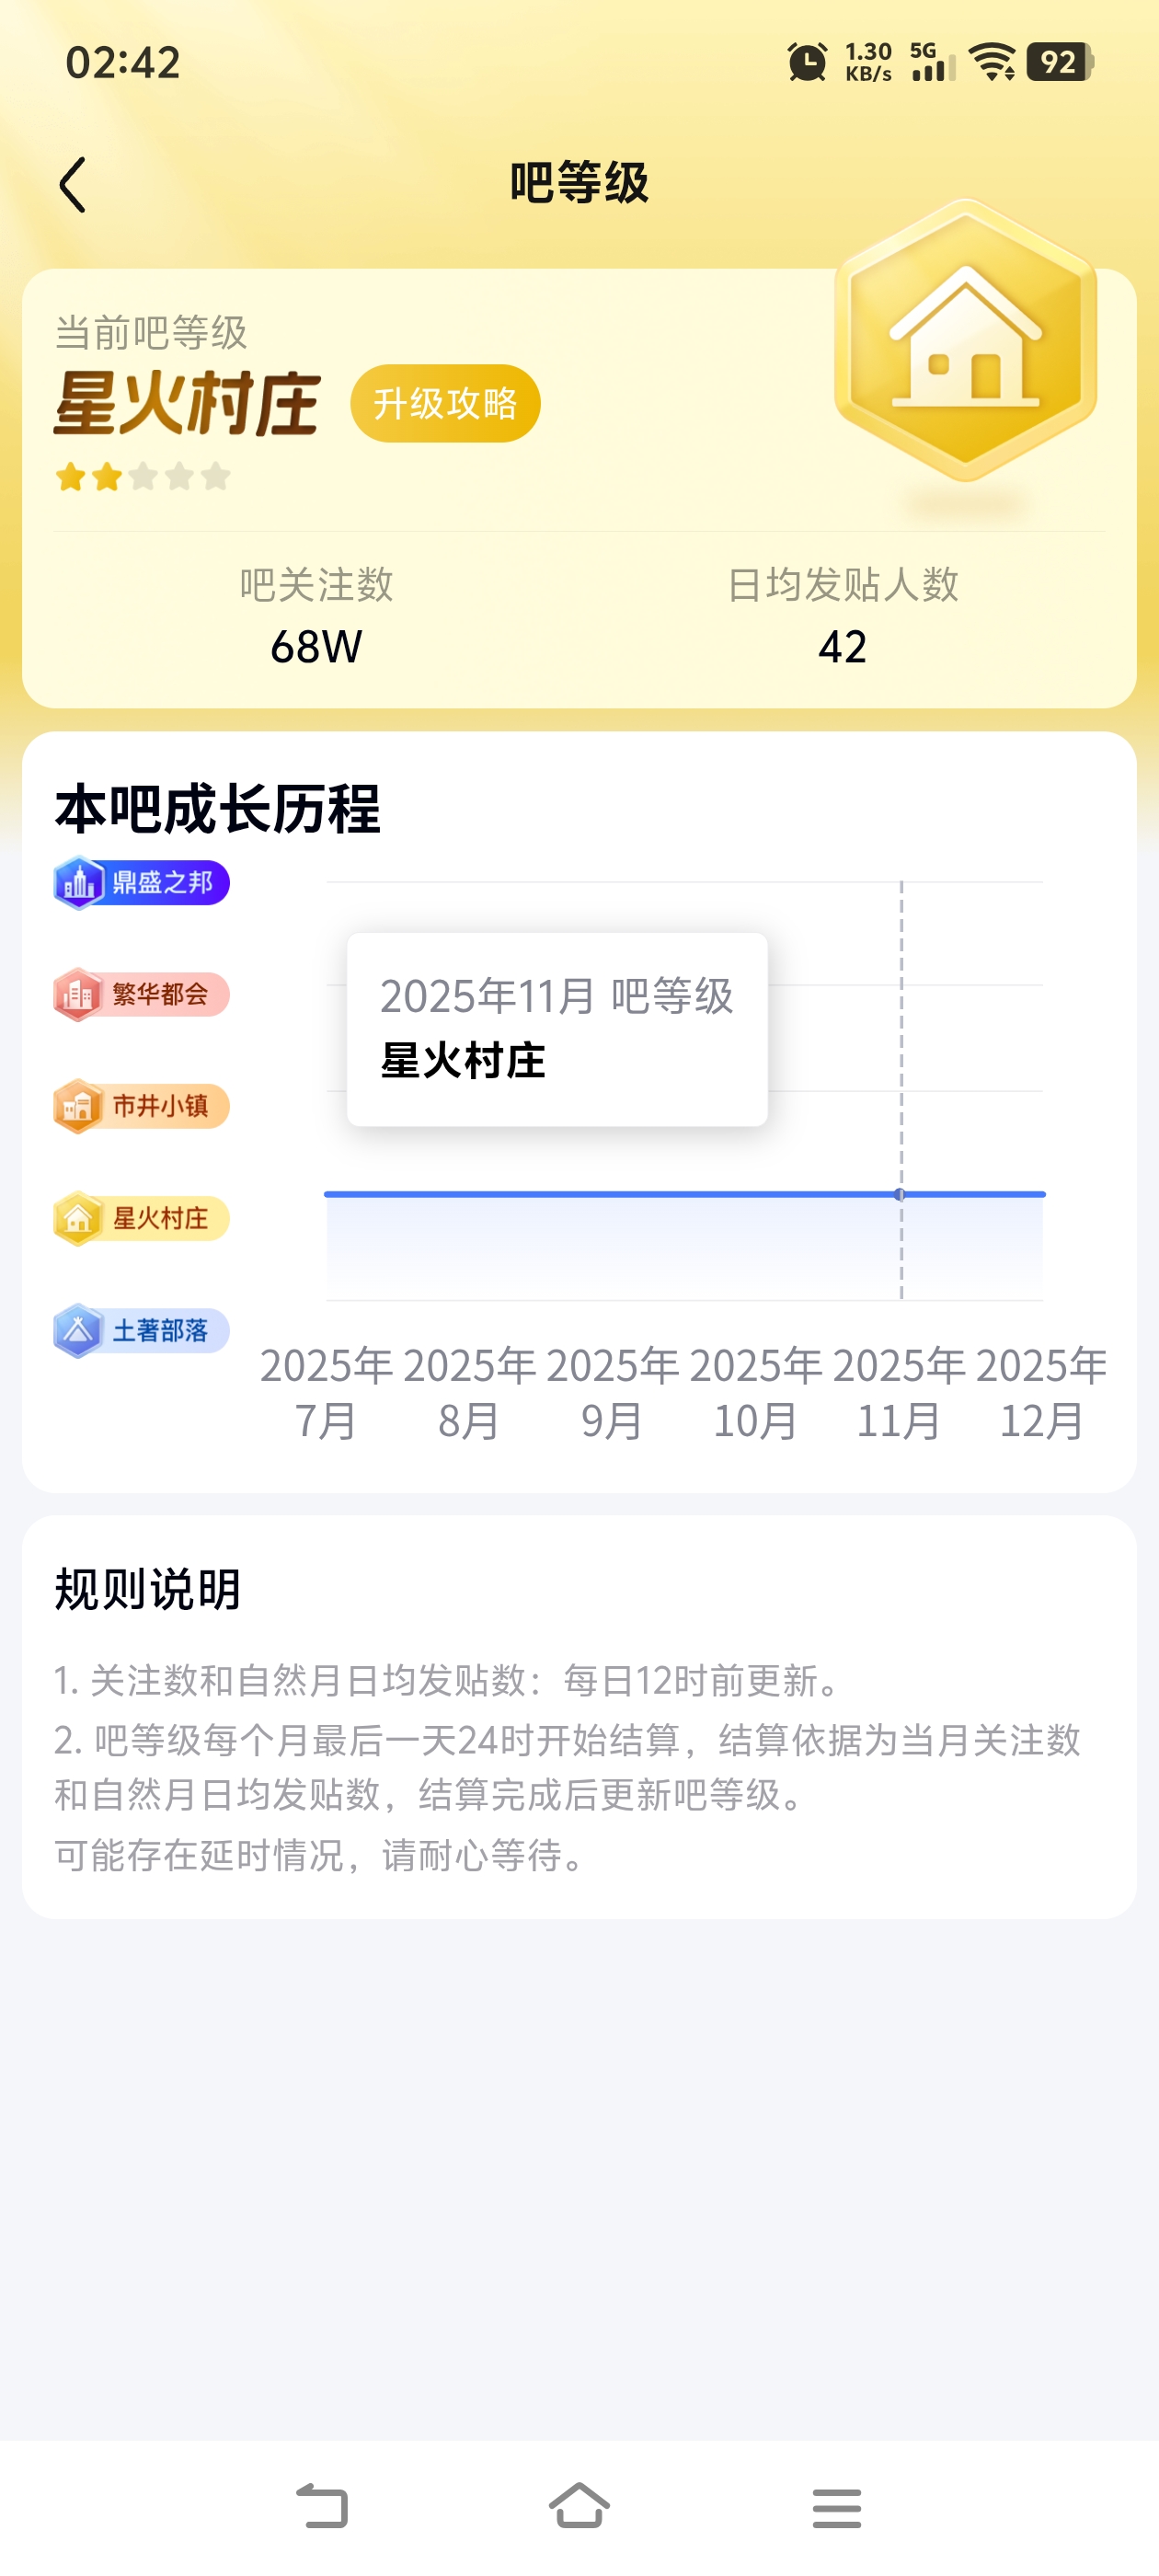Select the 2025年8月 chart label
Viewport: 1159px width, 2576px height.
tap(469, 1392)
